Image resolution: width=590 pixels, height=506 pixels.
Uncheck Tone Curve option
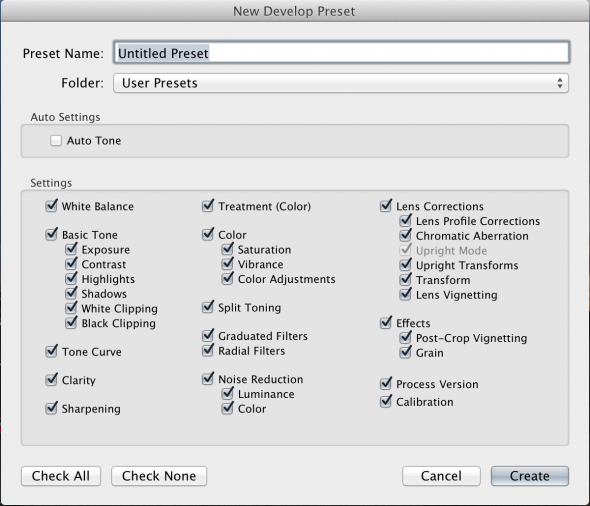point(52,351)
